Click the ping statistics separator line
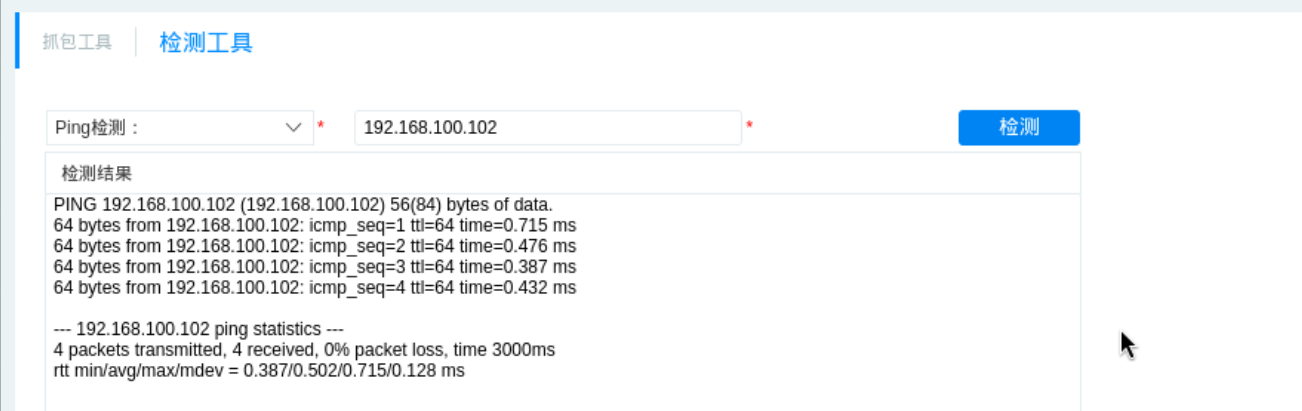Viewport: 1302px width, 411px height. 201,329
